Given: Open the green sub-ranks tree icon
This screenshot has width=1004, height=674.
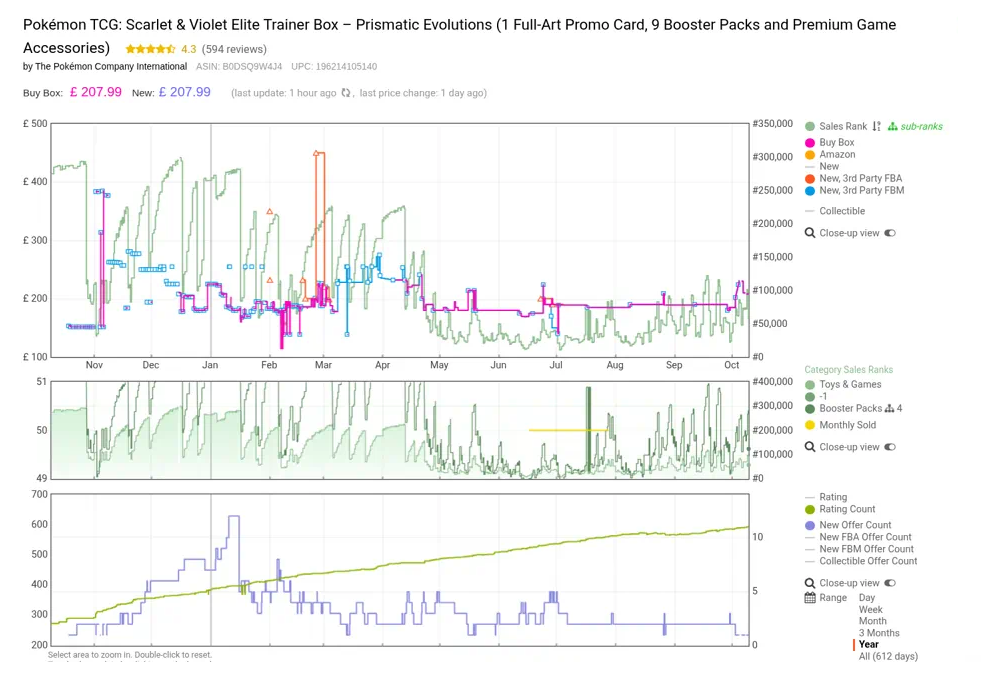Looking at the screenshot, I should 892,126.
